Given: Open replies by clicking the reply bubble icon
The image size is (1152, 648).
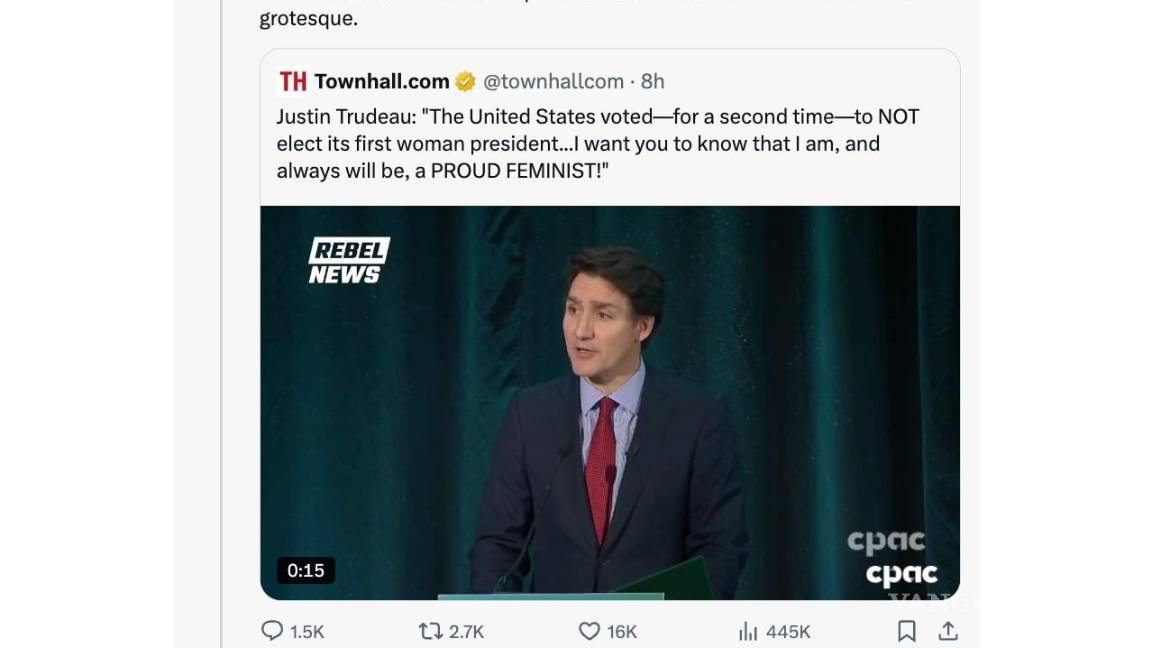Looking at the screenshot, I should point(271,631).
